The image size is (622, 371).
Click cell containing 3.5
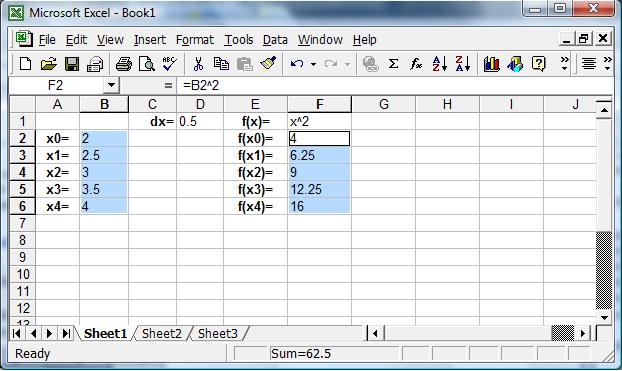point(104,189)
